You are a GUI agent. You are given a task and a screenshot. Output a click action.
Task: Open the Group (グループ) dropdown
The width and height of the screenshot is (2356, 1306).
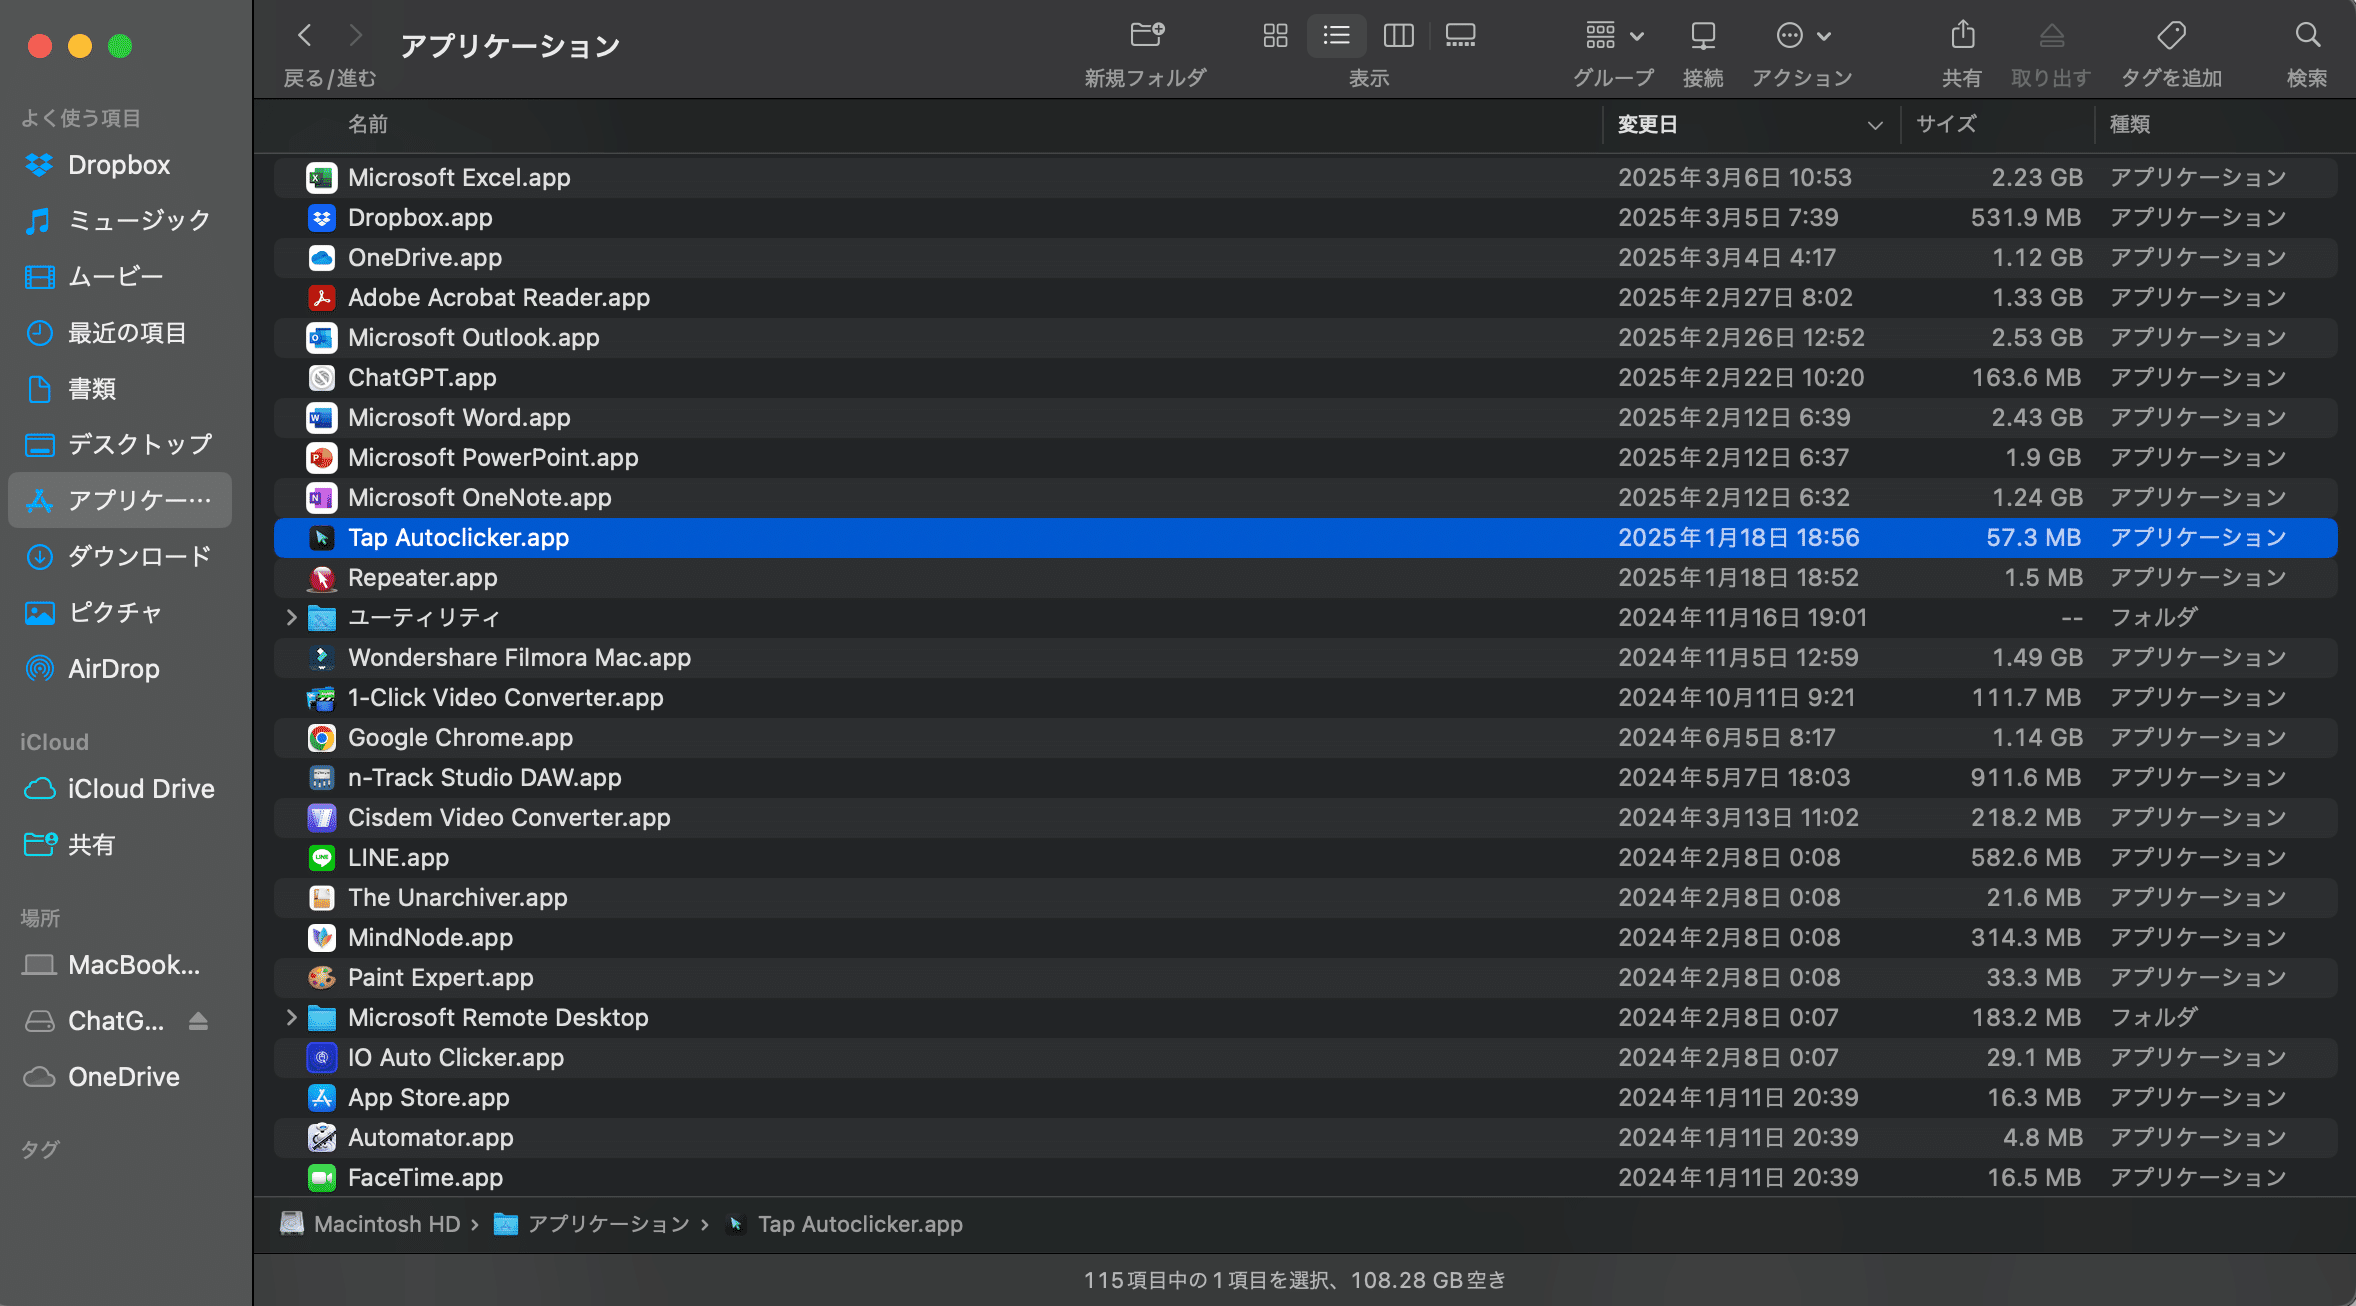1613,36
